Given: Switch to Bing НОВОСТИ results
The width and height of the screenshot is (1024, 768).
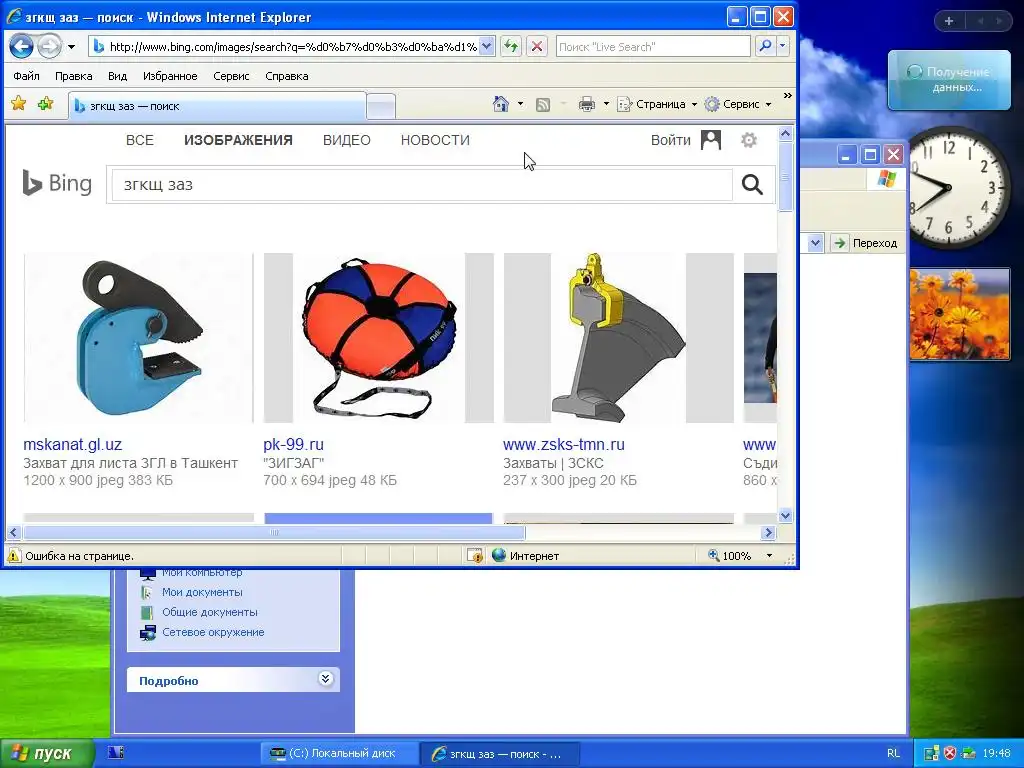Looking at the screenshot, I should (x=436, y=140).
